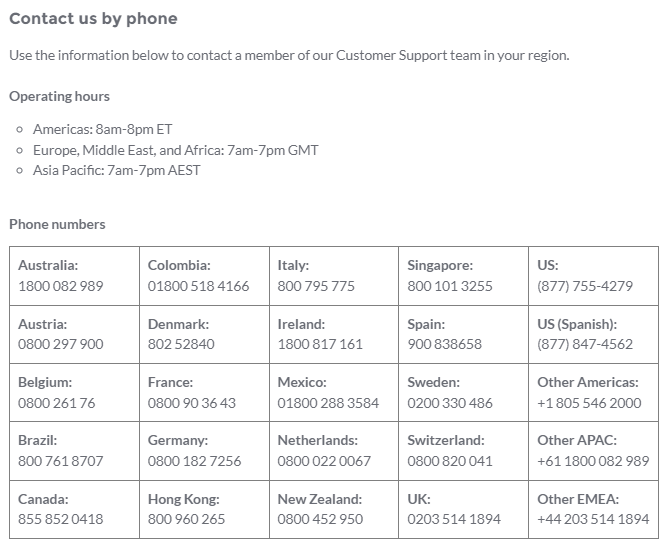Click the Americas 8am-8pm ET bullet item
This screenshot has height=548, width=668.
102,129
